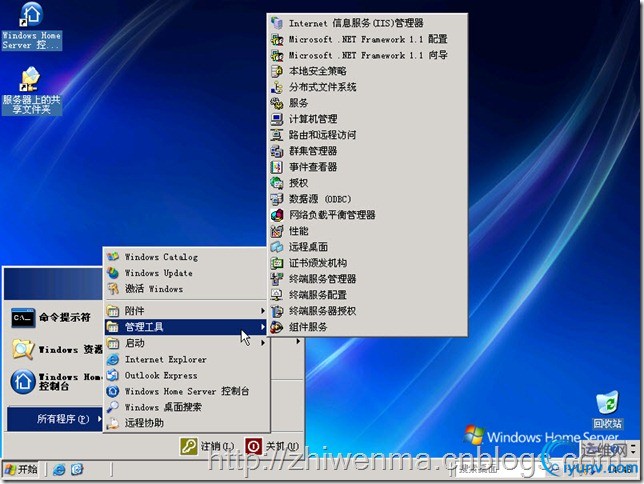Click 远程桌面 label
The height and width of the screenshot is (484, 644).
click(308, 247)
